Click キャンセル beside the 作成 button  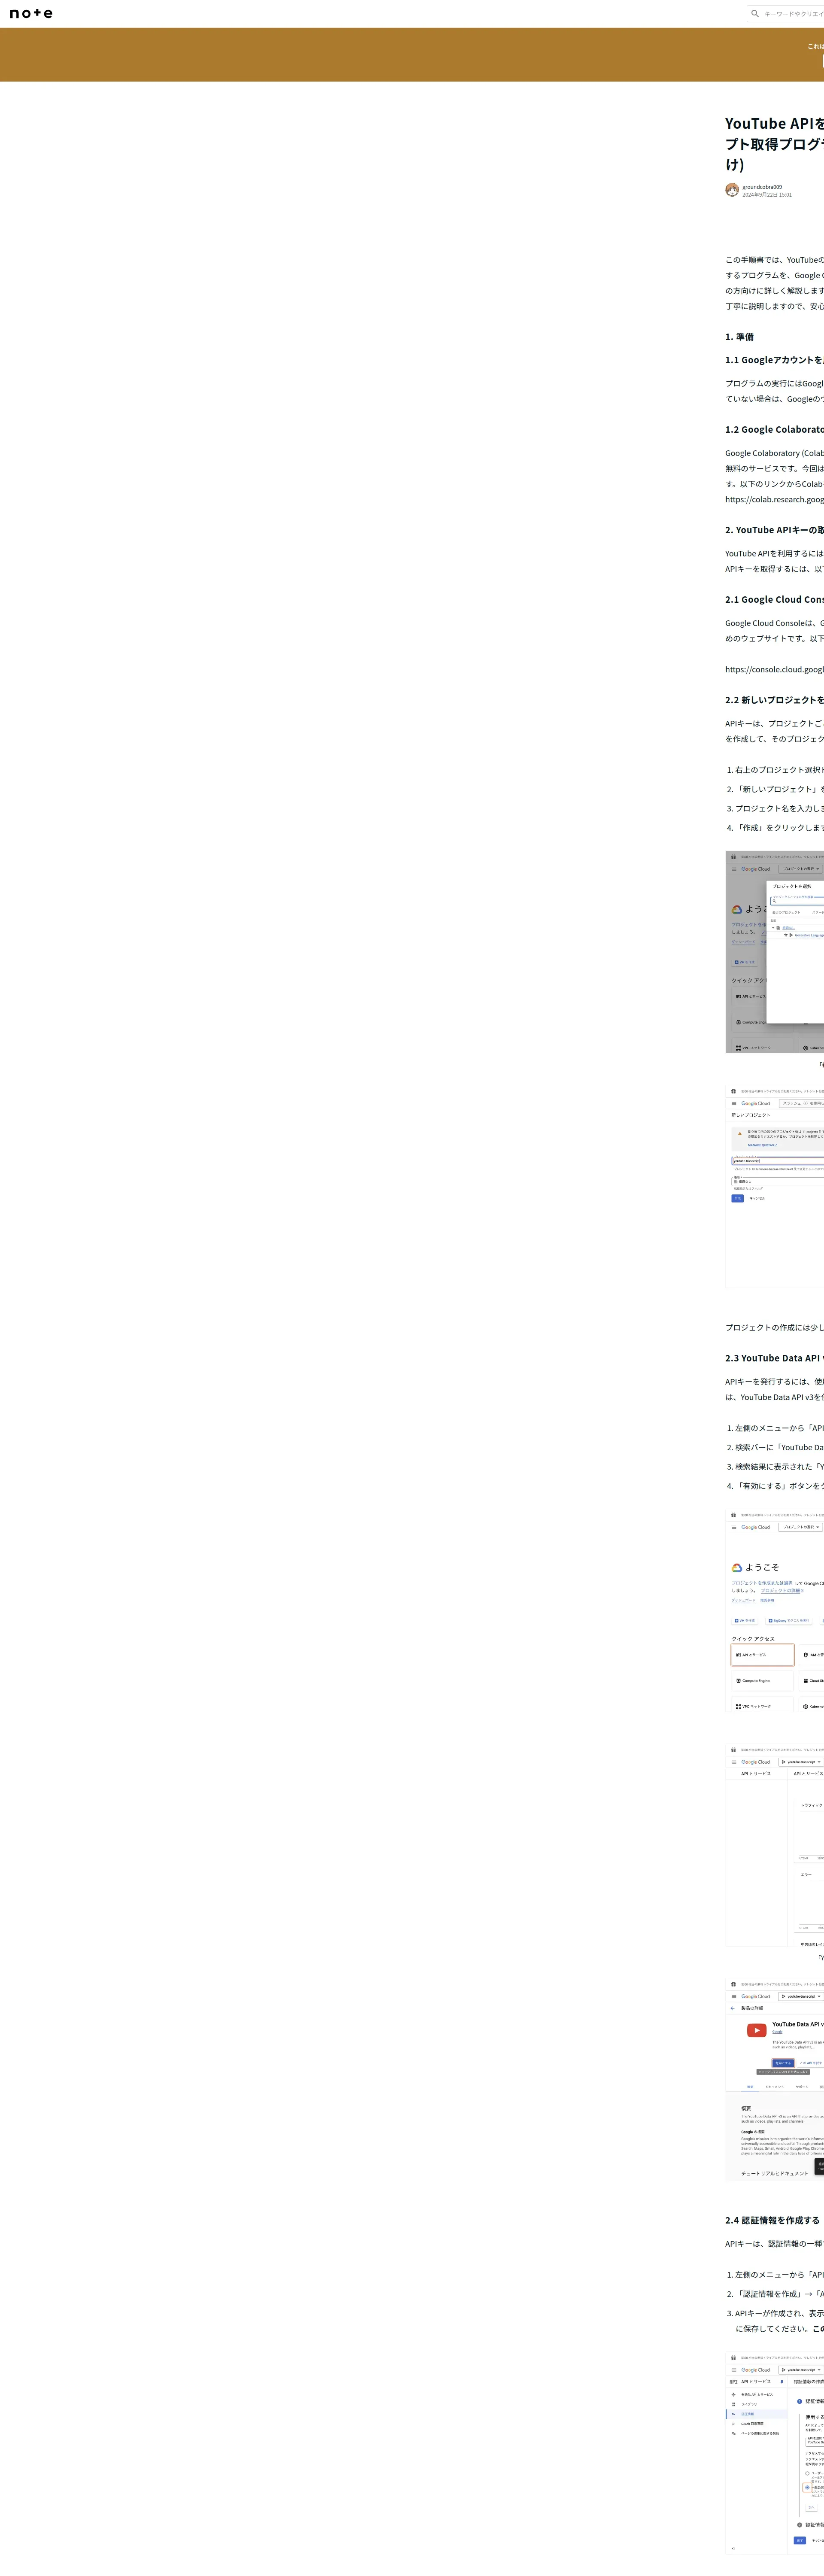pyautogui.click(x=757, y=1198)
